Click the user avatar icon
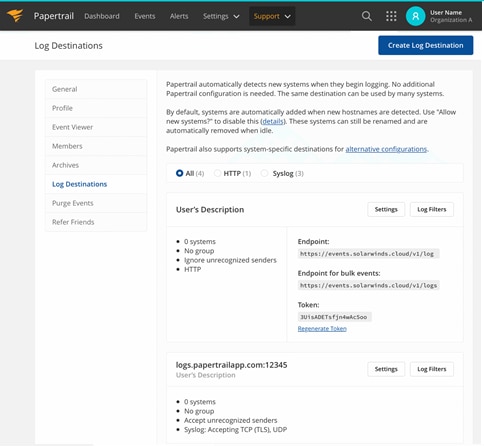The height and width of the screenshot is (447, 484). coord(415,16)
